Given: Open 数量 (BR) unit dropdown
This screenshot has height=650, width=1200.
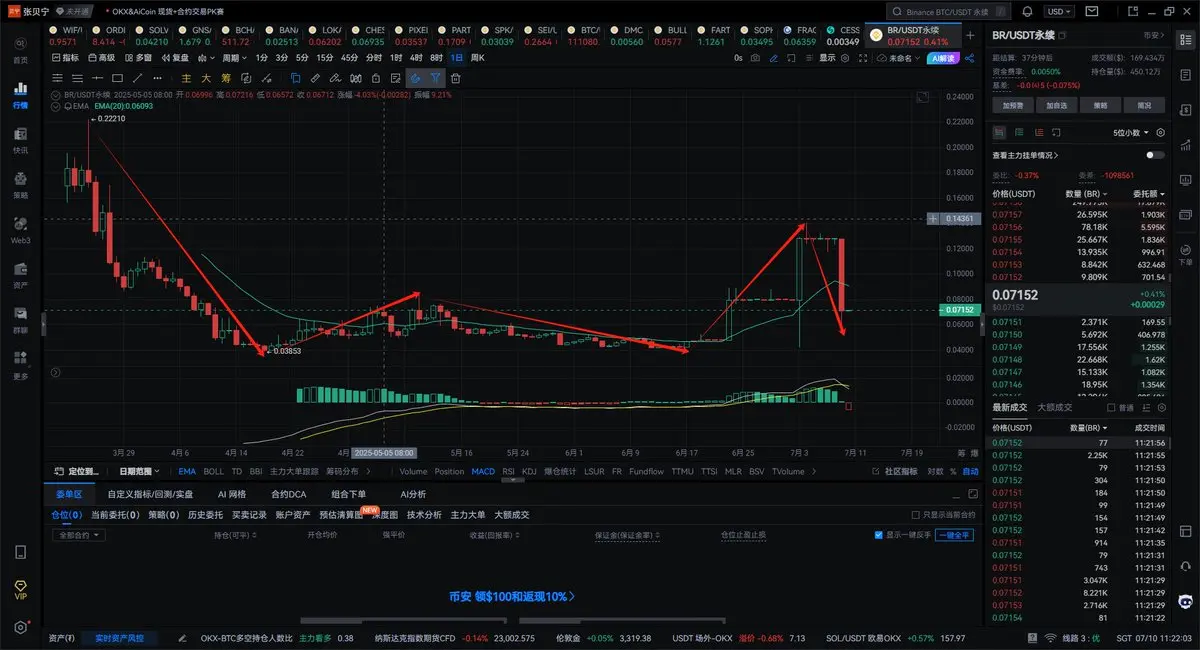Looking at the screenshot, I should click(1086, 193).
